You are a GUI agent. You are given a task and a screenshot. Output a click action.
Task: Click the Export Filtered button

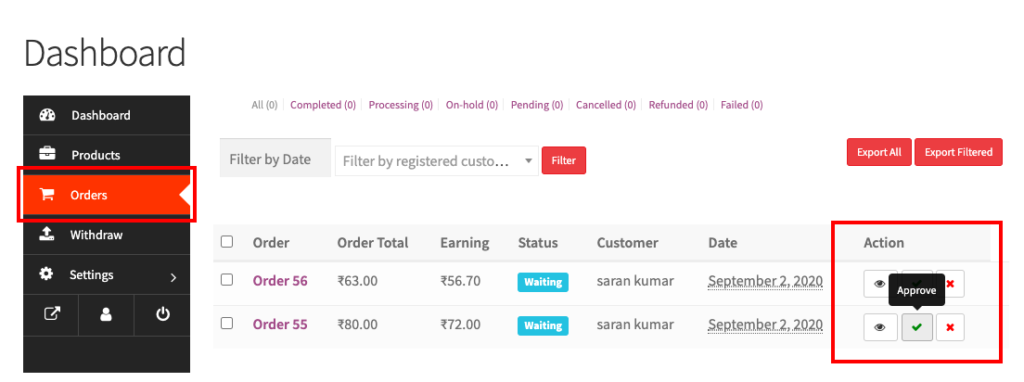click(x=958, y=152)
